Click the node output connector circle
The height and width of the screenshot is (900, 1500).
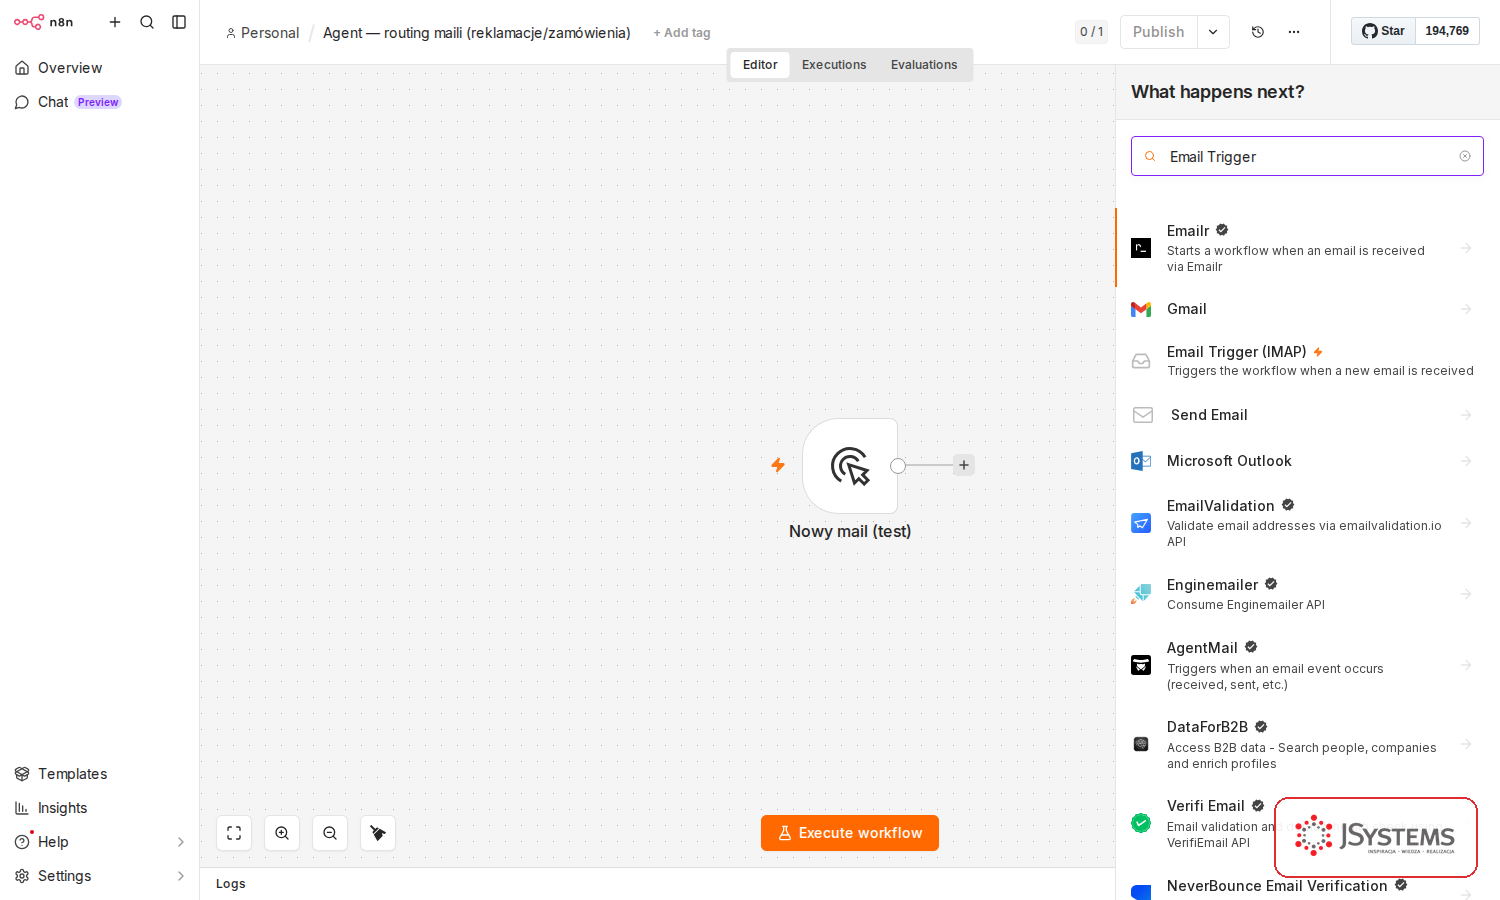pyautogui.click(x=898, y=466)
